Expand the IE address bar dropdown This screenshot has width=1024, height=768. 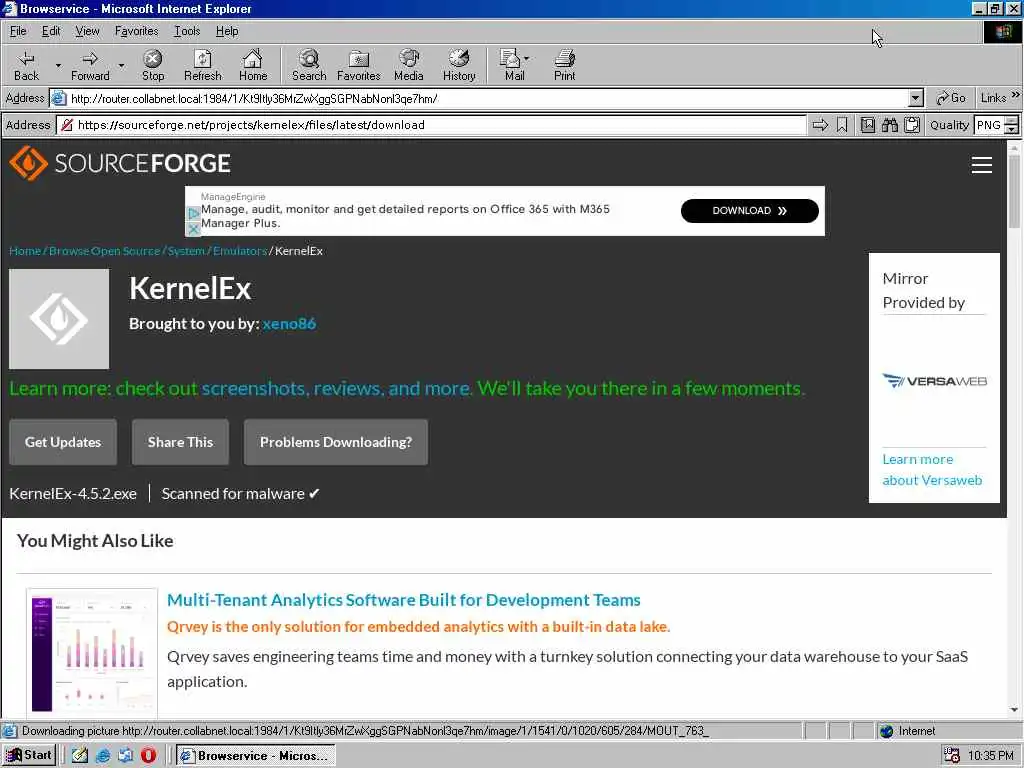(x=916, y=99)
